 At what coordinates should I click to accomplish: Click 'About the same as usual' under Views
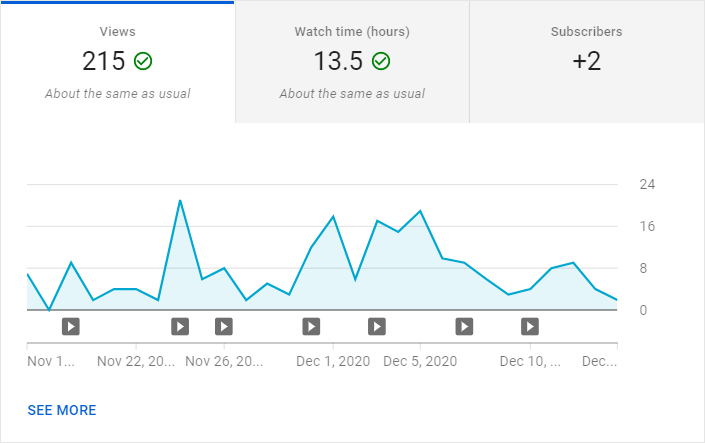pos(117,94)
